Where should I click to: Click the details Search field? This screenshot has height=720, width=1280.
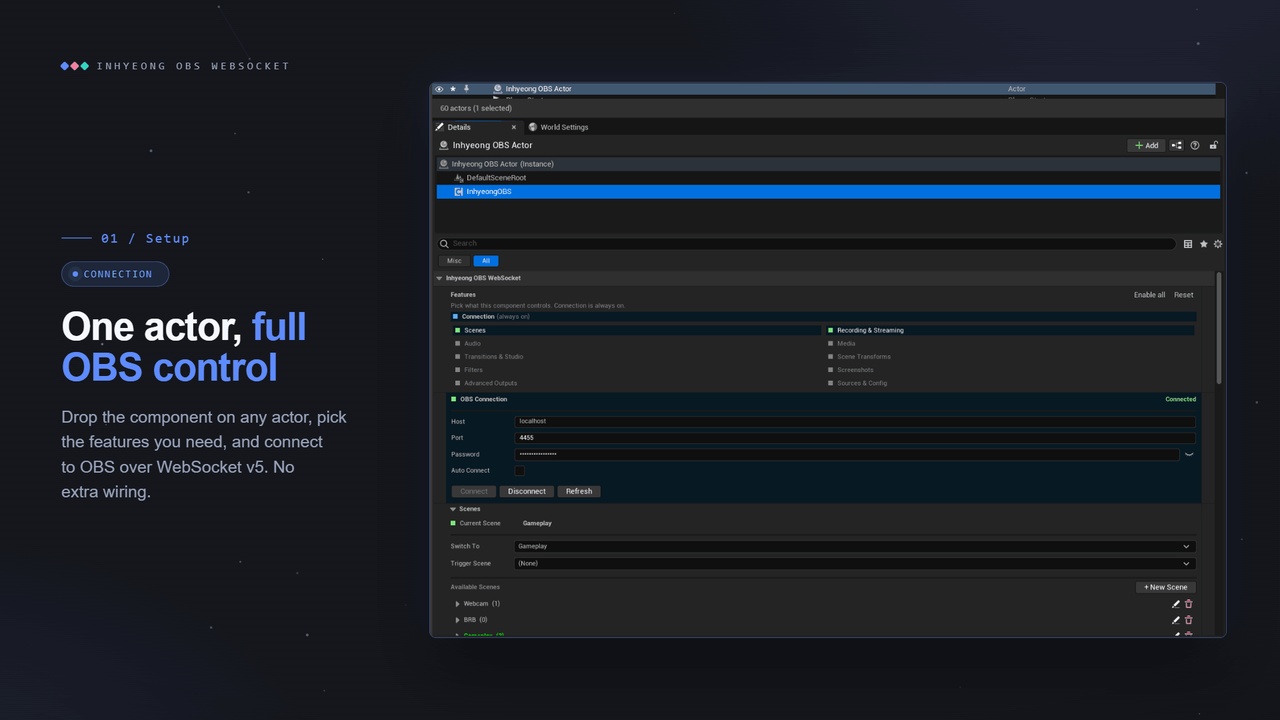coord(806,244)
